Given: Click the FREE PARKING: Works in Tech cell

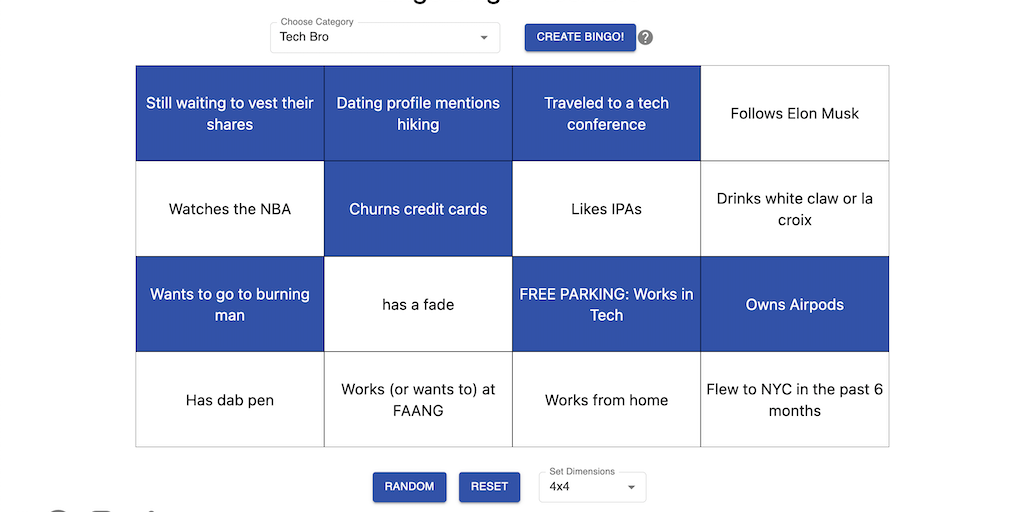Looking at the screenshot, I should click(x=606, y=304).
